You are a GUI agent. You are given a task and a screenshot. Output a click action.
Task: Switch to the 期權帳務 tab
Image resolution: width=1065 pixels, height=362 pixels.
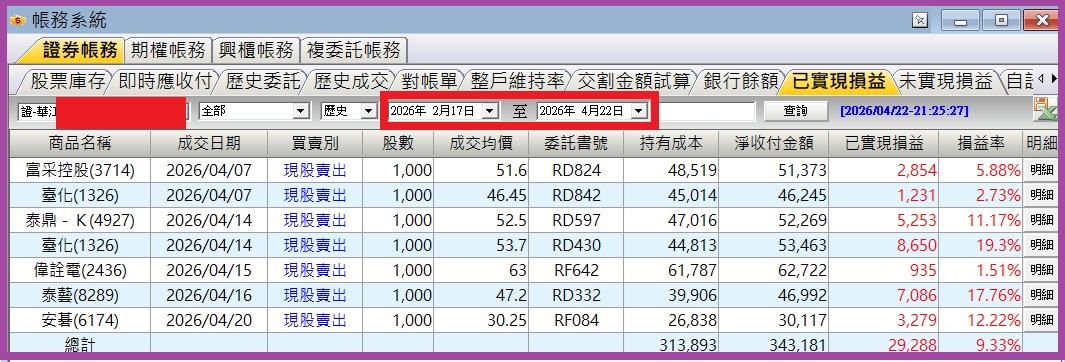(x=168, y=50)
